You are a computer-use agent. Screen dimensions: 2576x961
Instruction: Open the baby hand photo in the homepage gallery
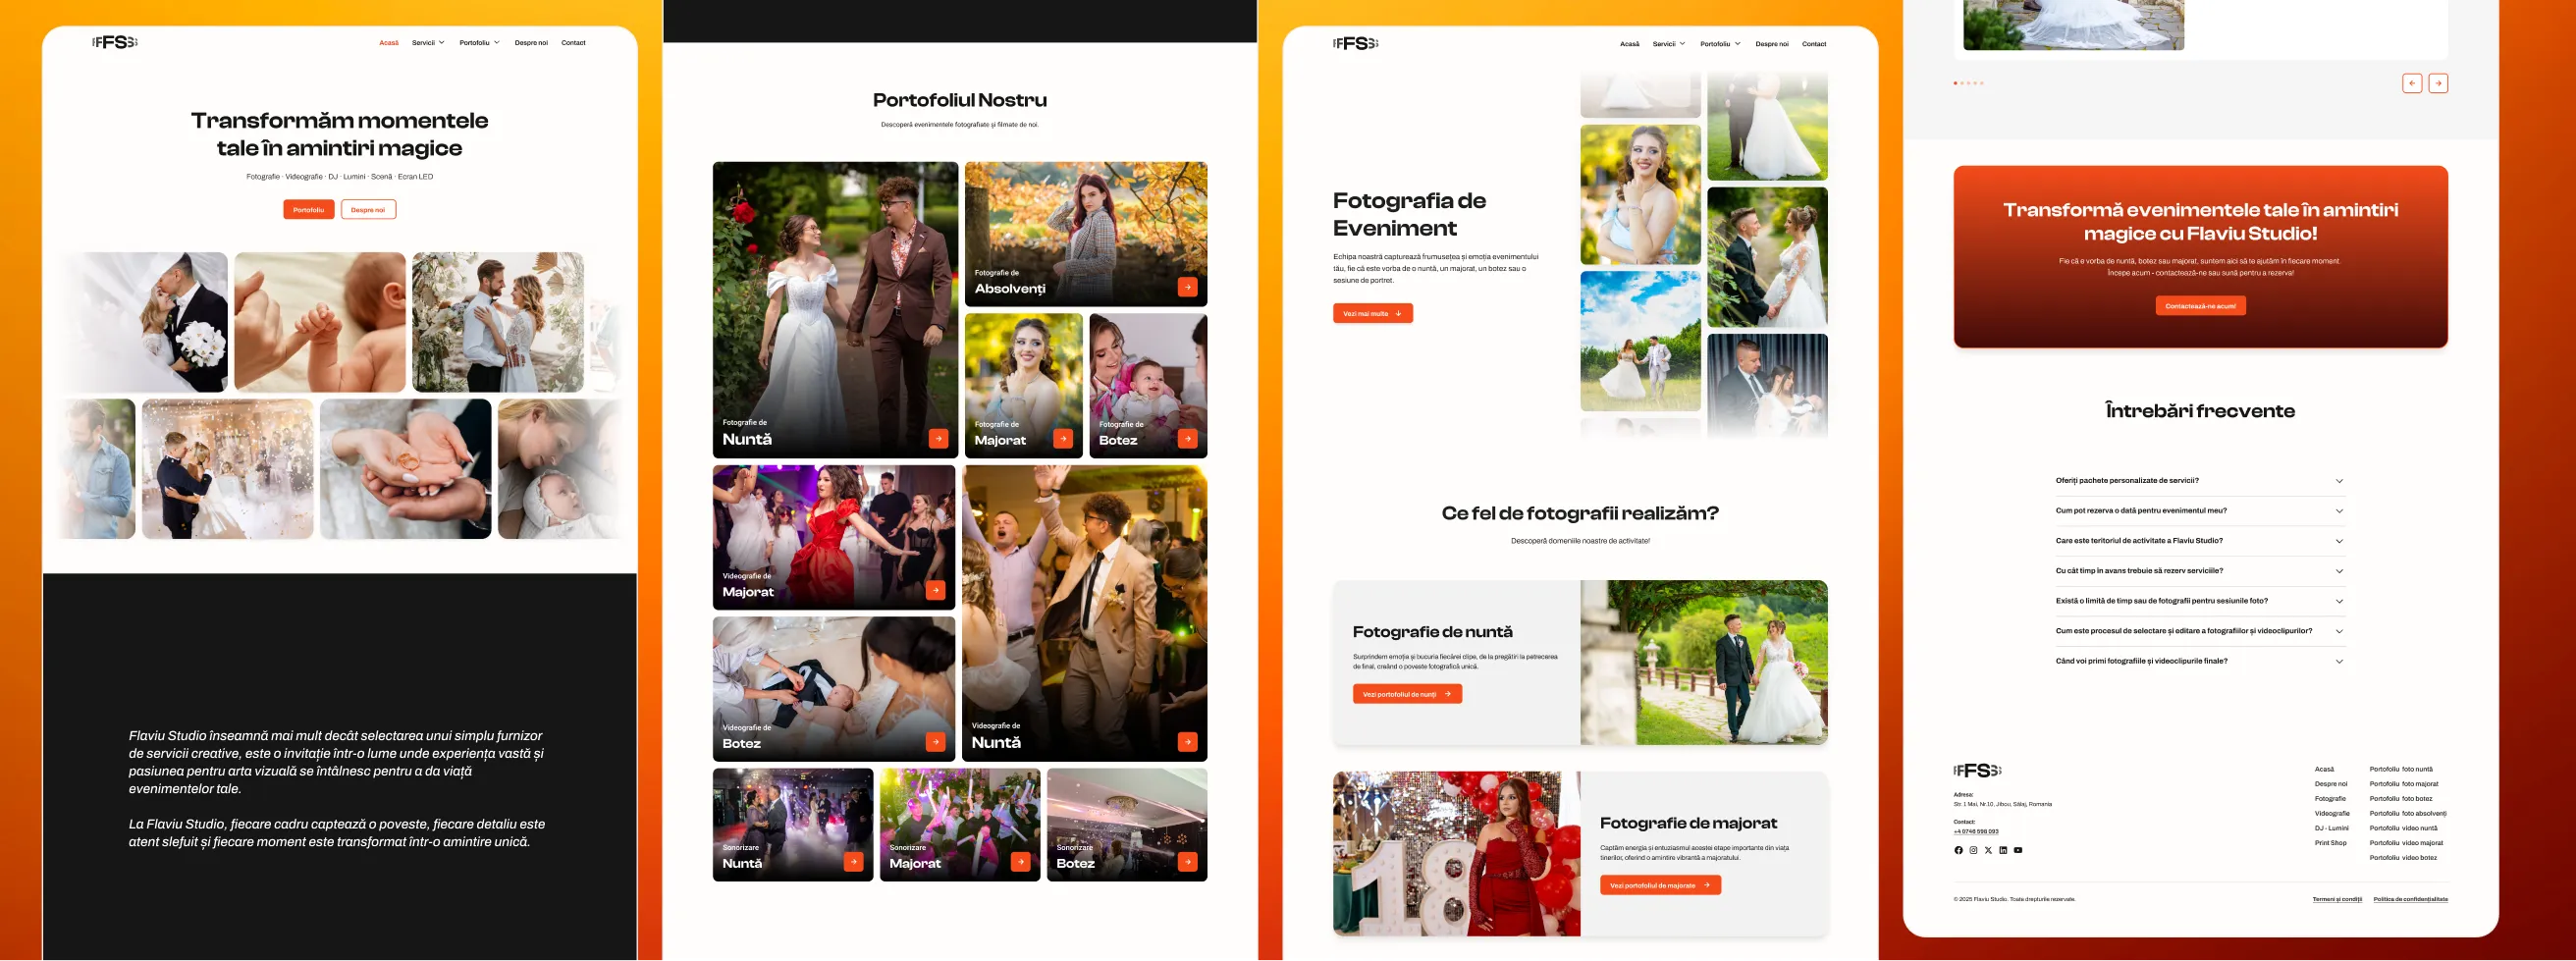pos(320,322)
